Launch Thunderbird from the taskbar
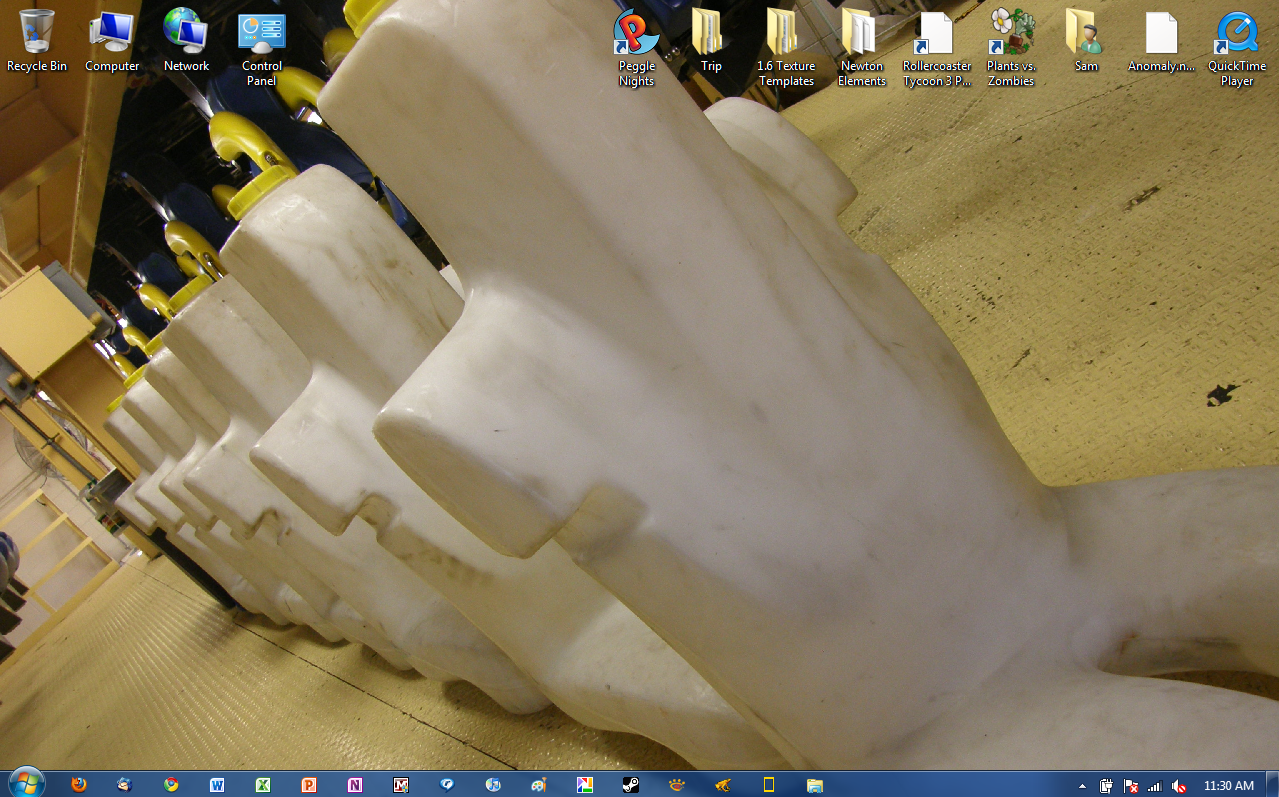The image size is (1279, 797). point(124,785)
